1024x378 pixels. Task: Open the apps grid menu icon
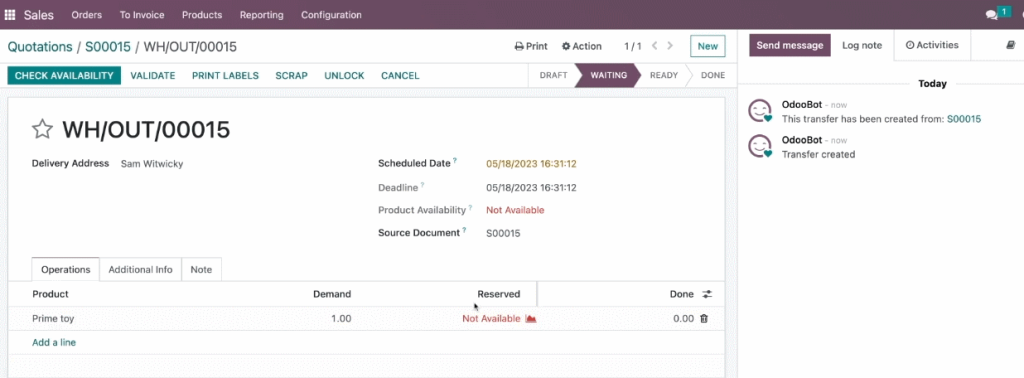[10, 14]
